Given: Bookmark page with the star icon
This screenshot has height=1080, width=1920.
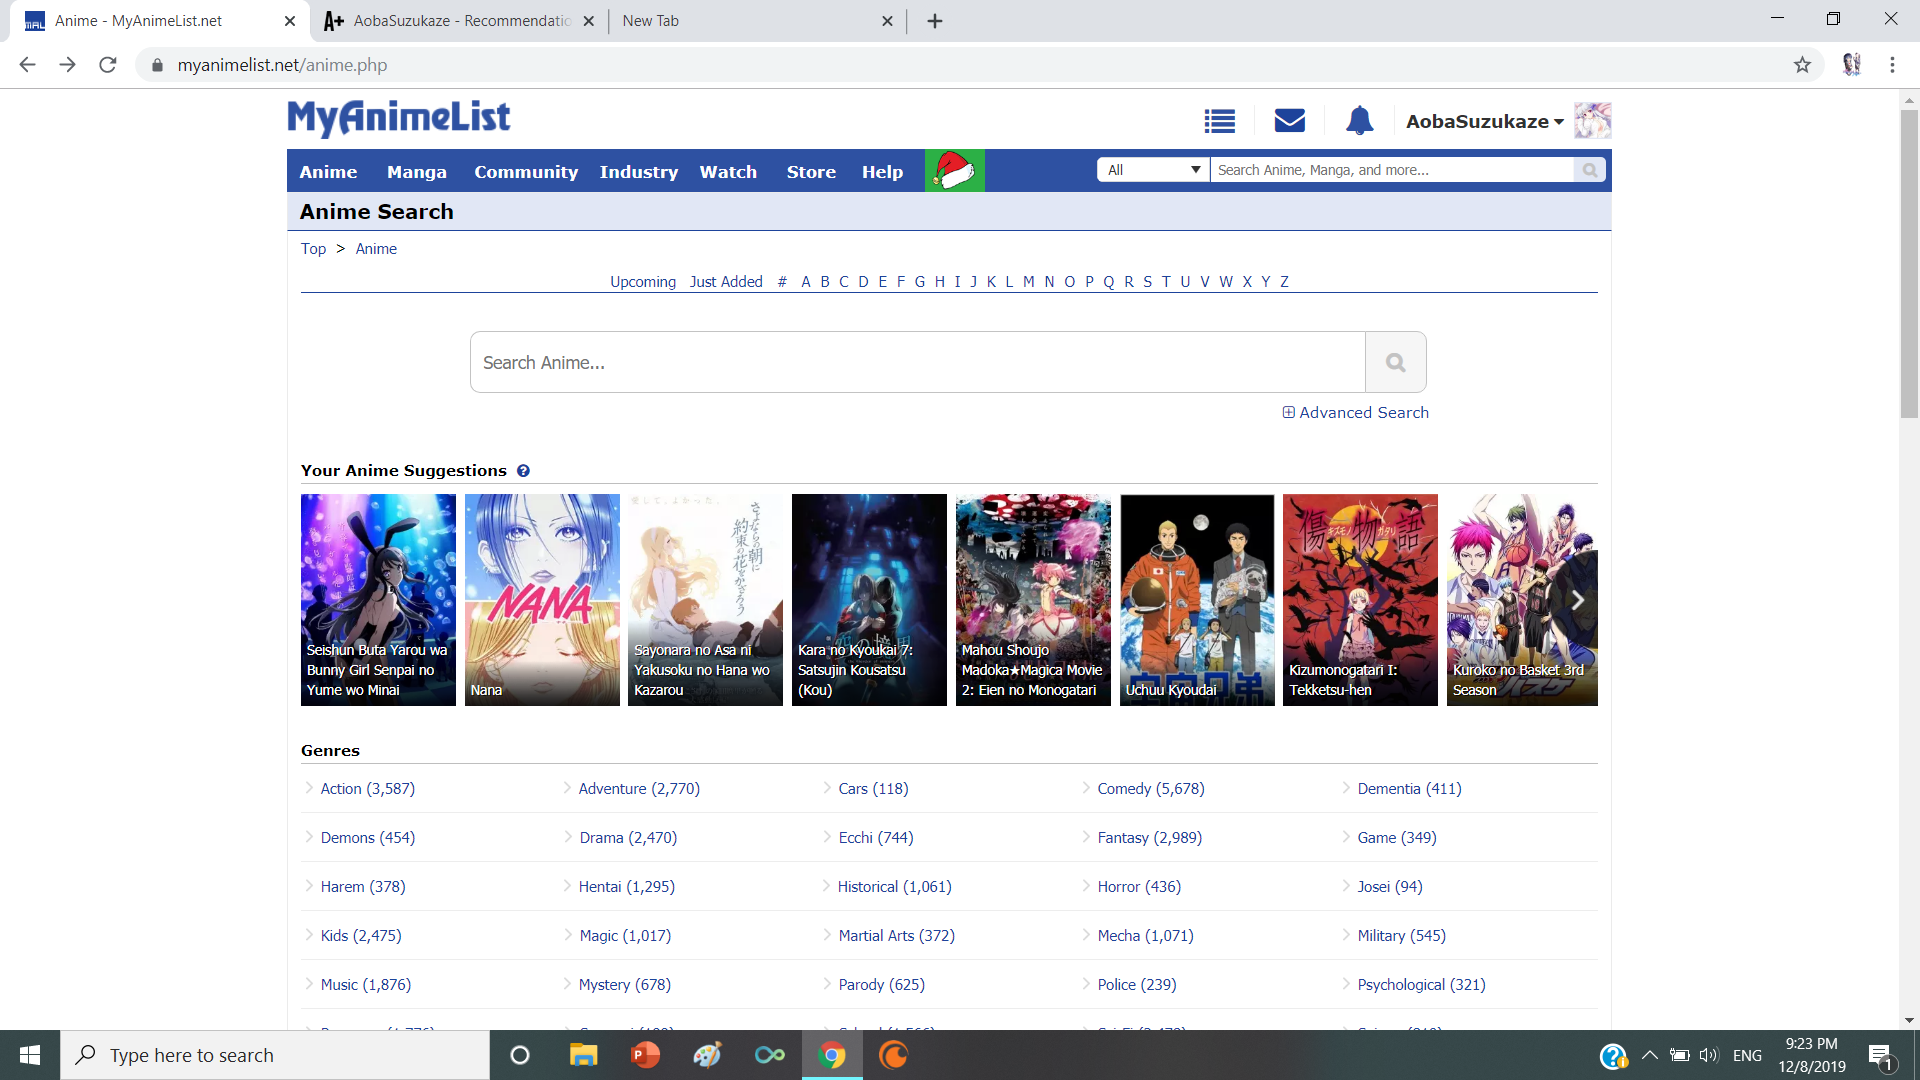Looking at the screenshot, I should [1802, 65].
